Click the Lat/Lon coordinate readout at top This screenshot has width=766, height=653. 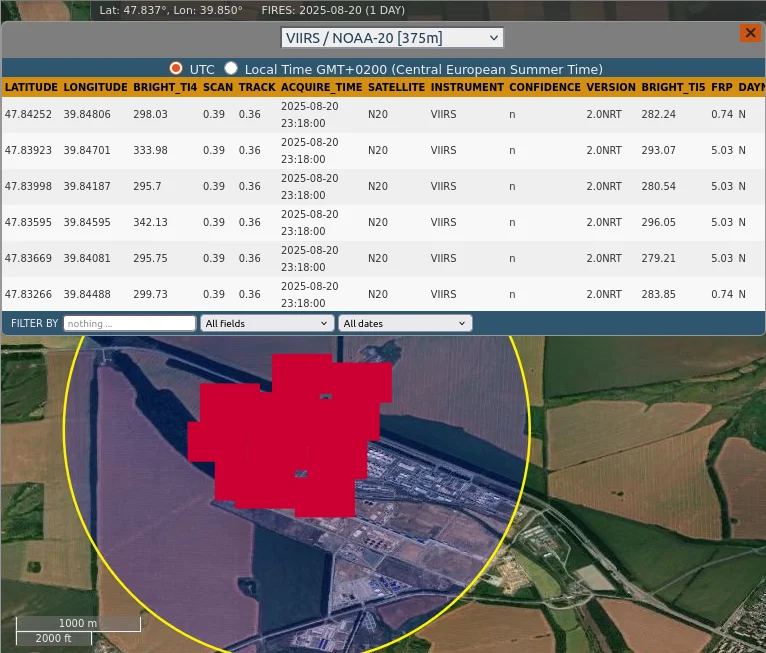[172, 10]
